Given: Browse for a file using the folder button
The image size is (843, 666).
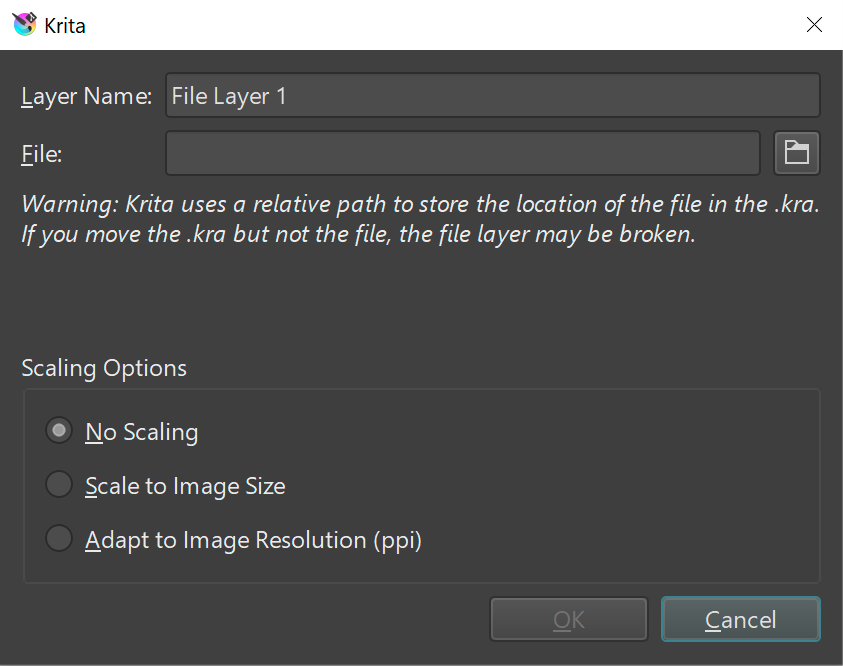Looking at the screenshot, I should pyautogui.click(x=796, y=152).
